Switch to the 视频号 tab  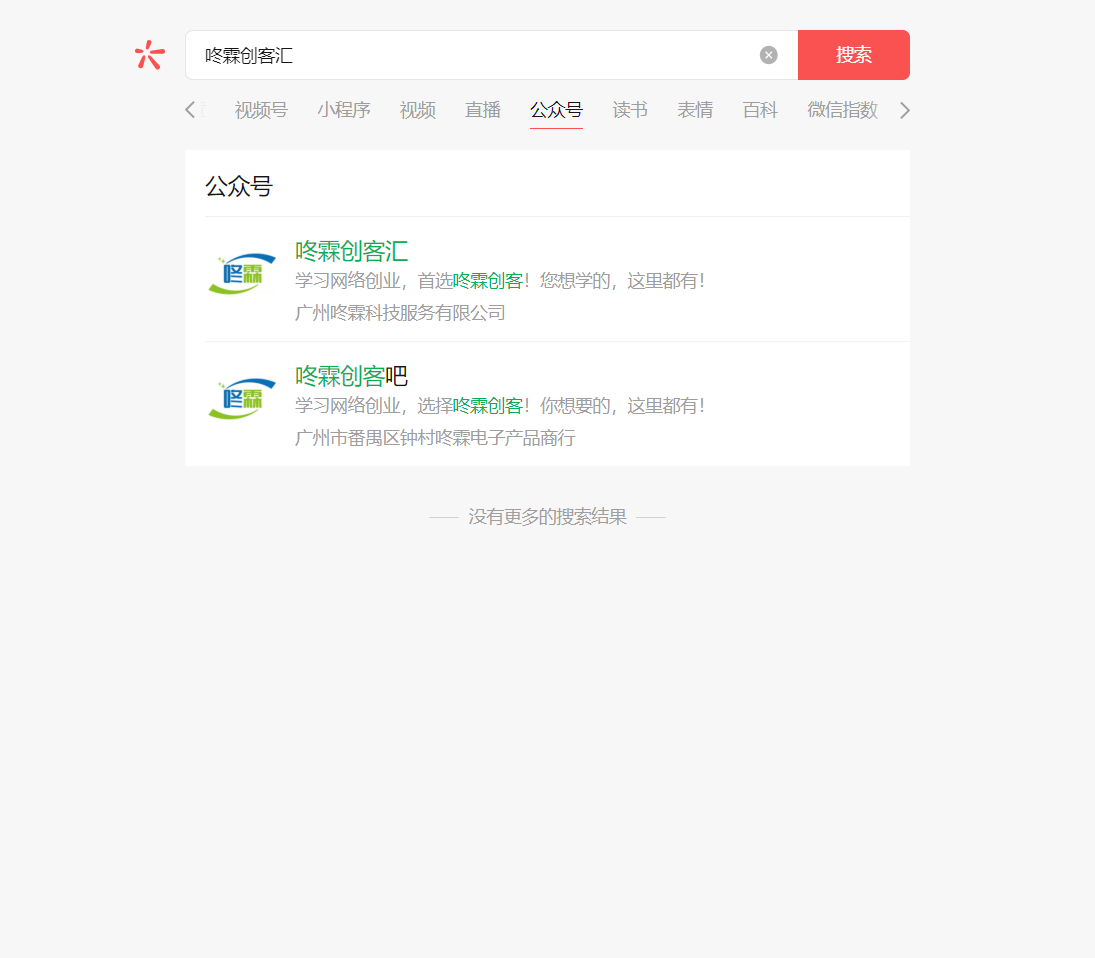pos(260,110)
